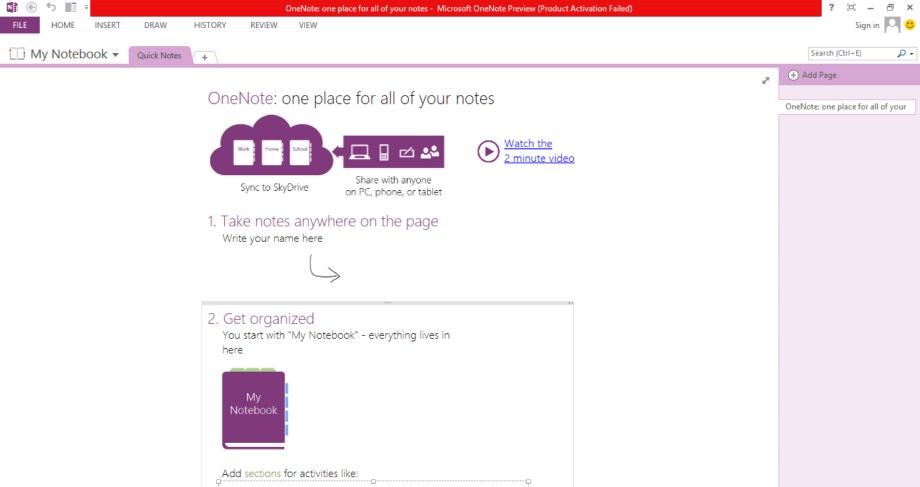Expand the My Notebook dropdown

click(x=116, y=55)
